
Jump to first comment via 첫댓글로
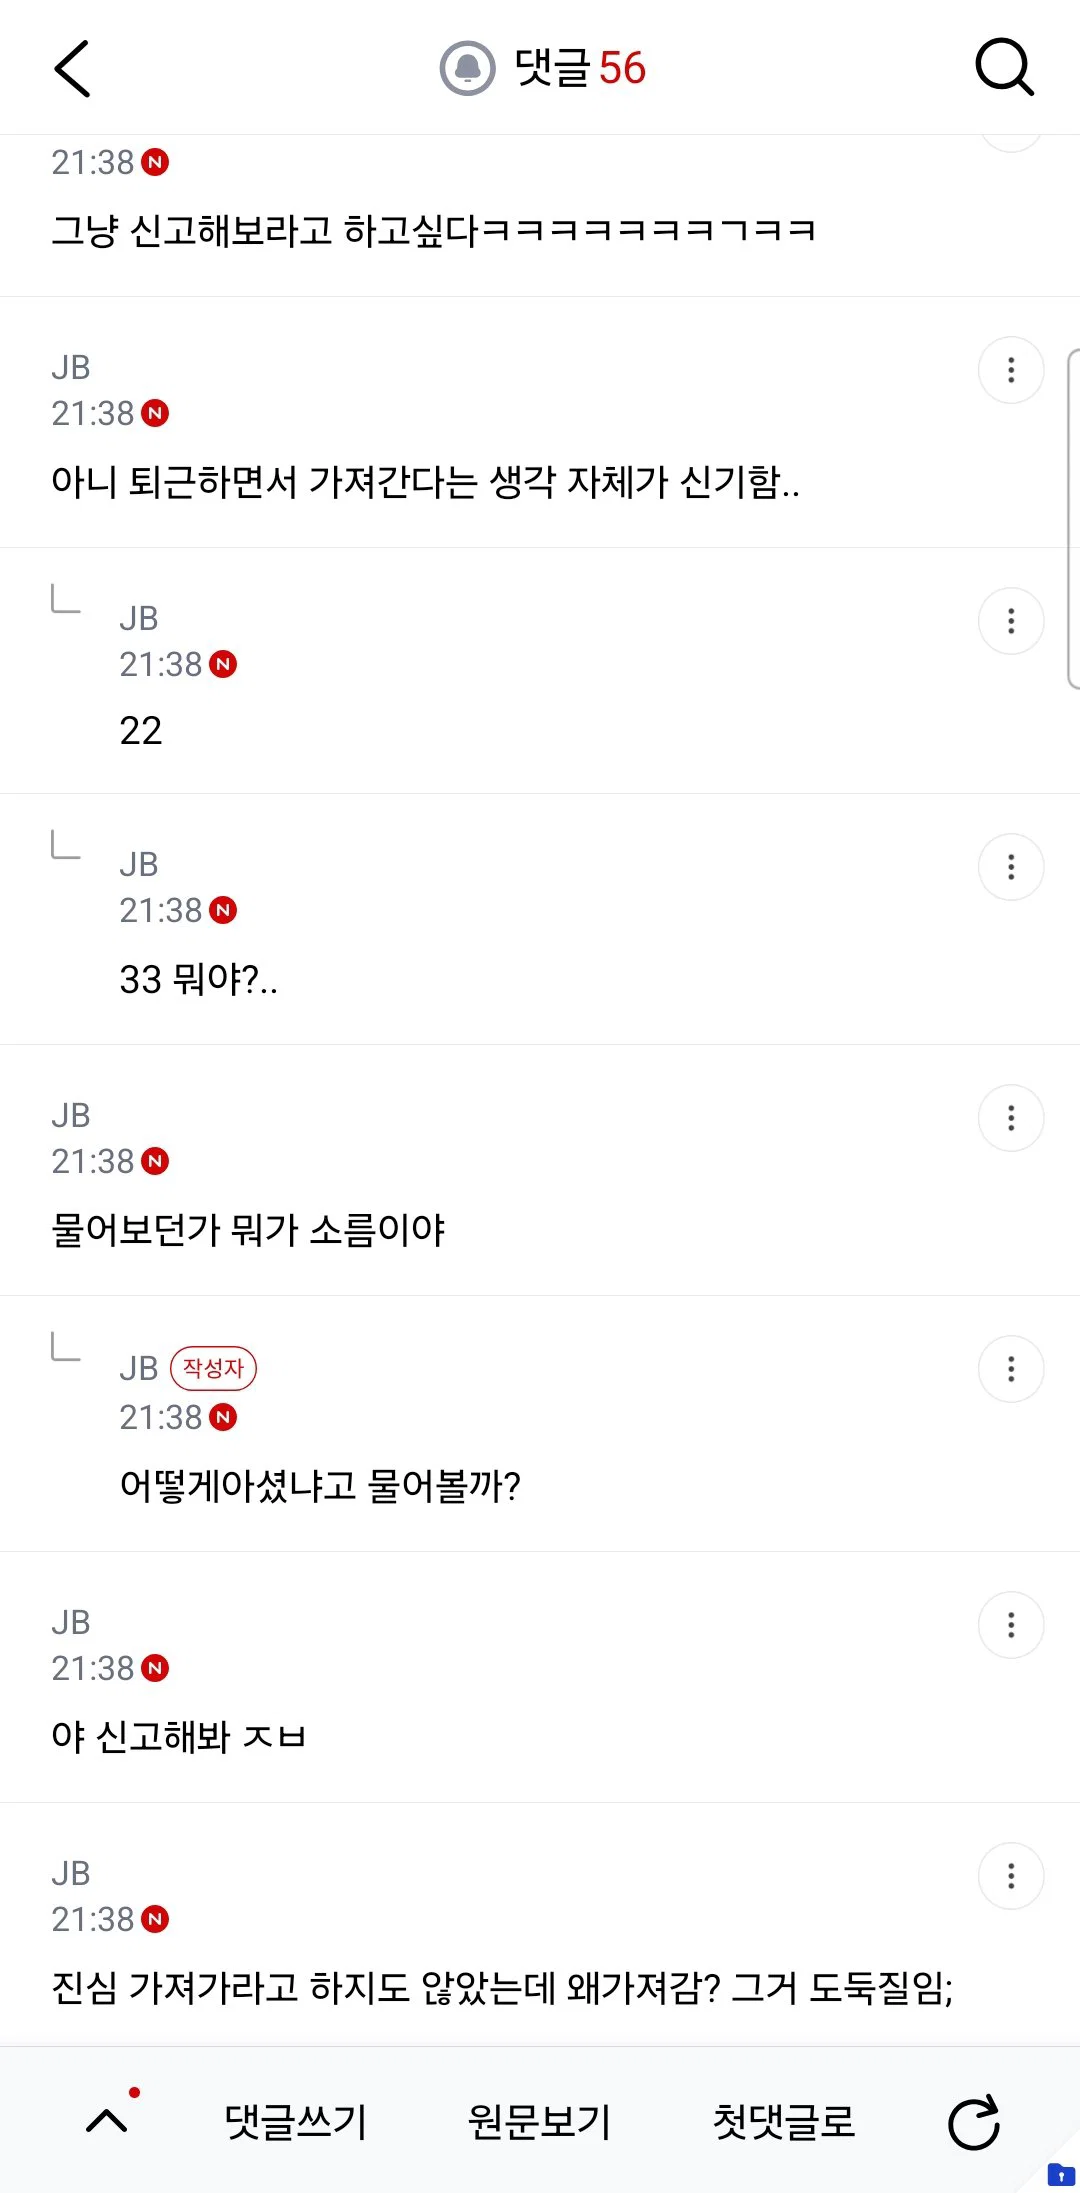point(784,2121)
